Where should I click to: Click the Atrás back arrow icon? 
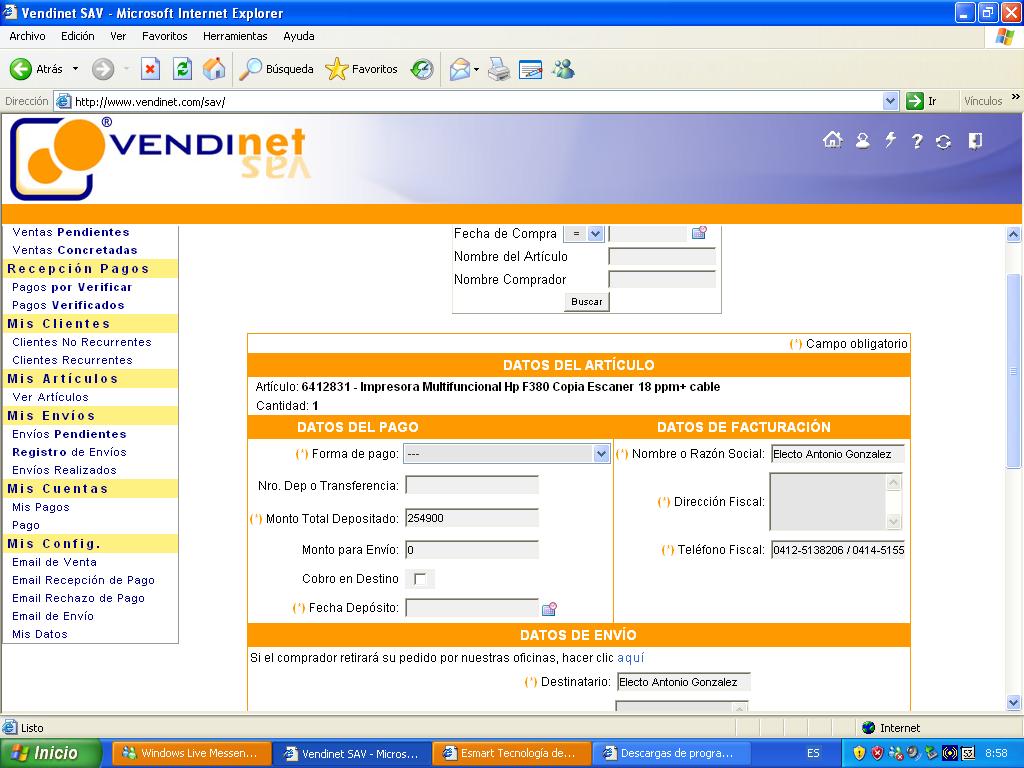(x=20, y=69)
